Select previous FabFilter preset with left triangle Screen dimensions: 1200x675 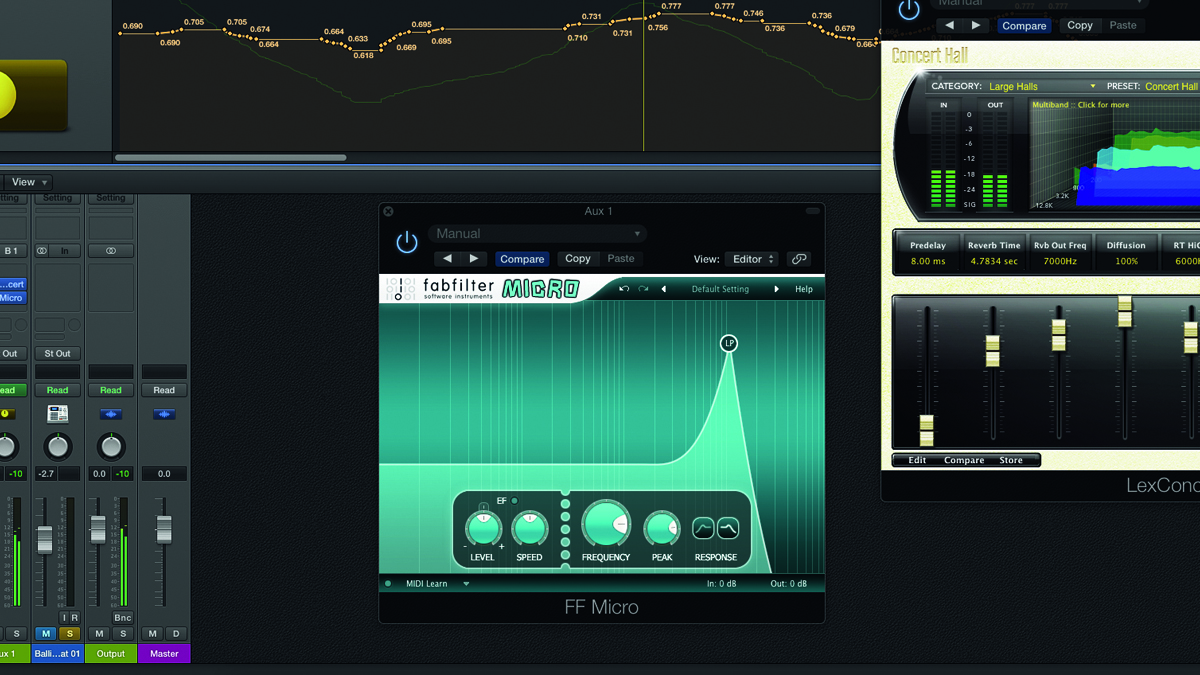click(664, 289)
